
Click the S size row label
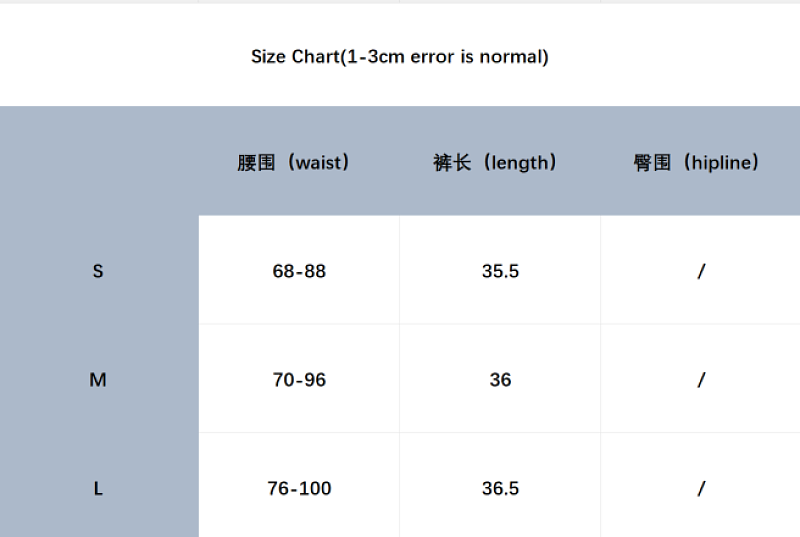tap(98, 271)
